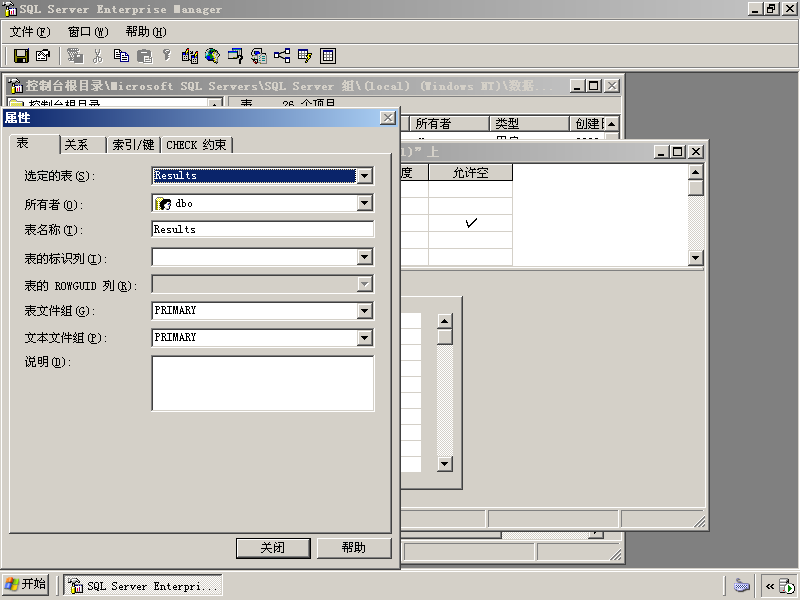Open the 选定的表 dropdown arrow
The height and width of the screenshot is (600, 800).
coord(364,176)
